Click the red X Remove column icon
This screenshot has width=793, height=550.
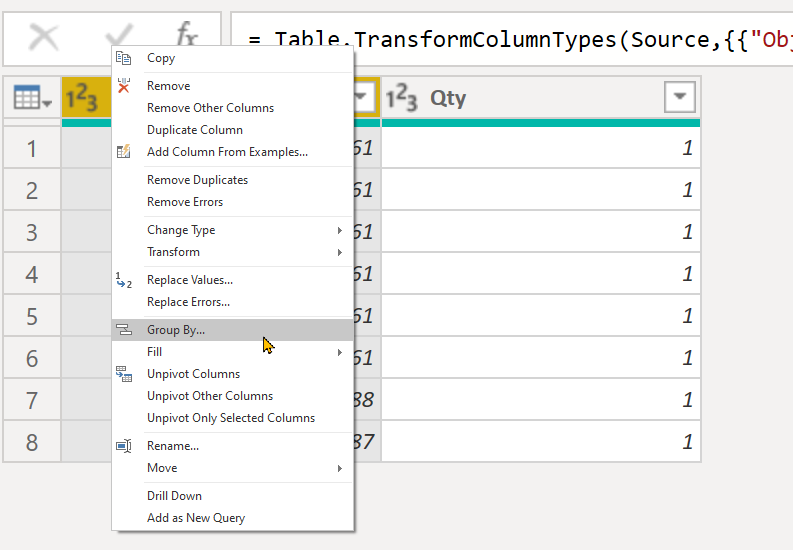click(123, 85)
